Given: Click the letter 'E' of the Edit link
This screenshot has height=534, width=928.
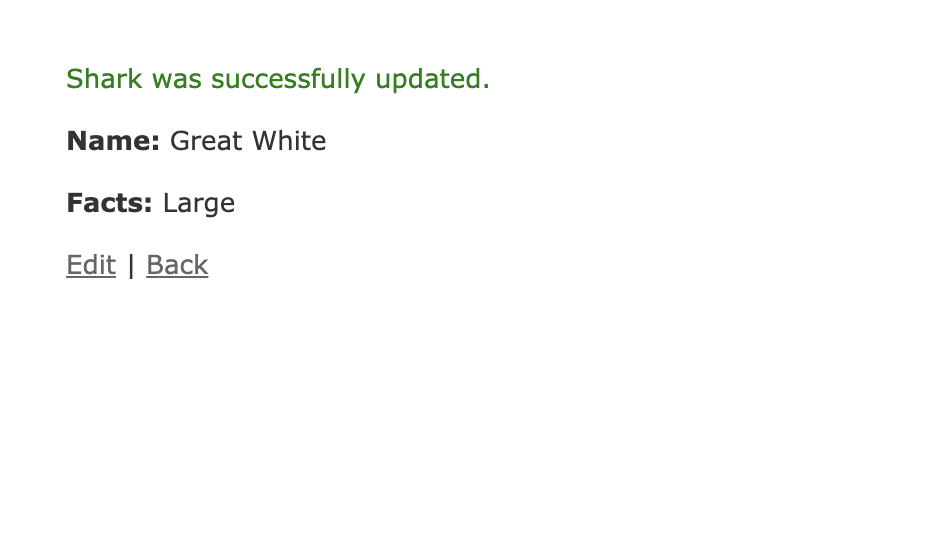Looking at the screenshot, I should click(74, 265).
